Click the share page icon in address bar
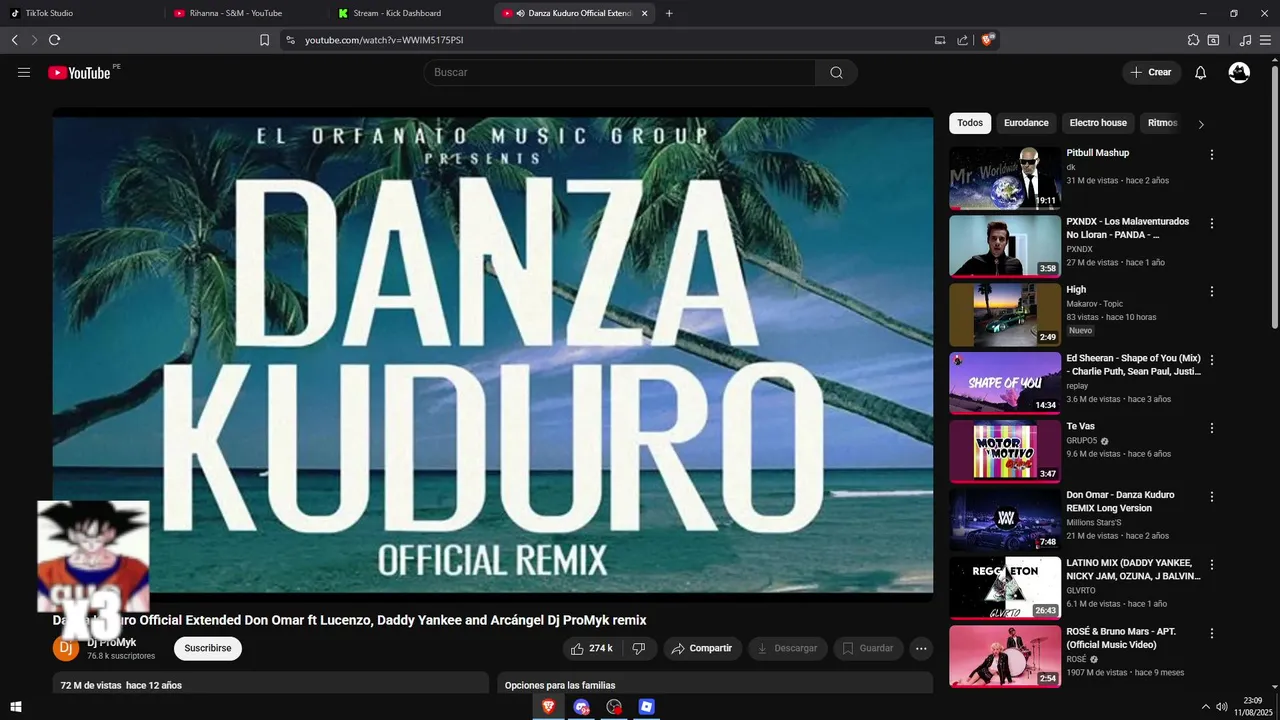Screen dimensions: 1280x720 962,40
